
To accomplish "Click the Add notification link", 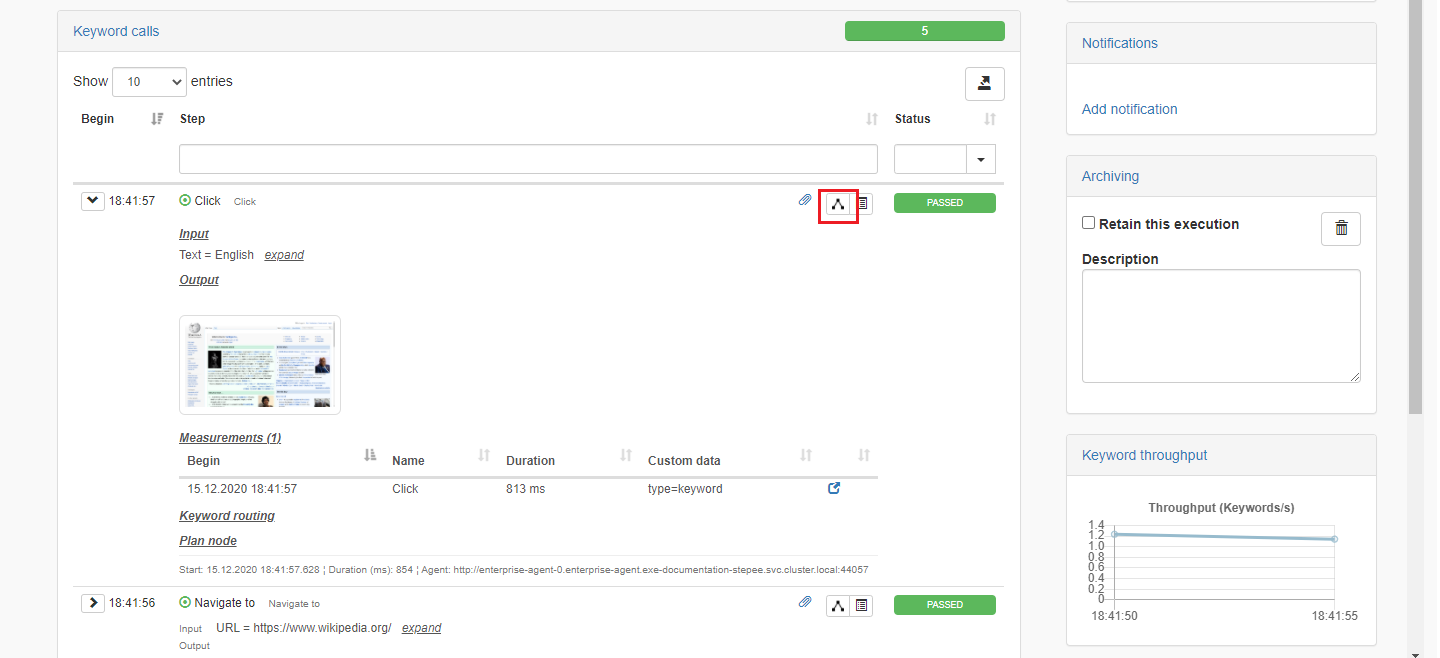I will tap(1129, 109).
